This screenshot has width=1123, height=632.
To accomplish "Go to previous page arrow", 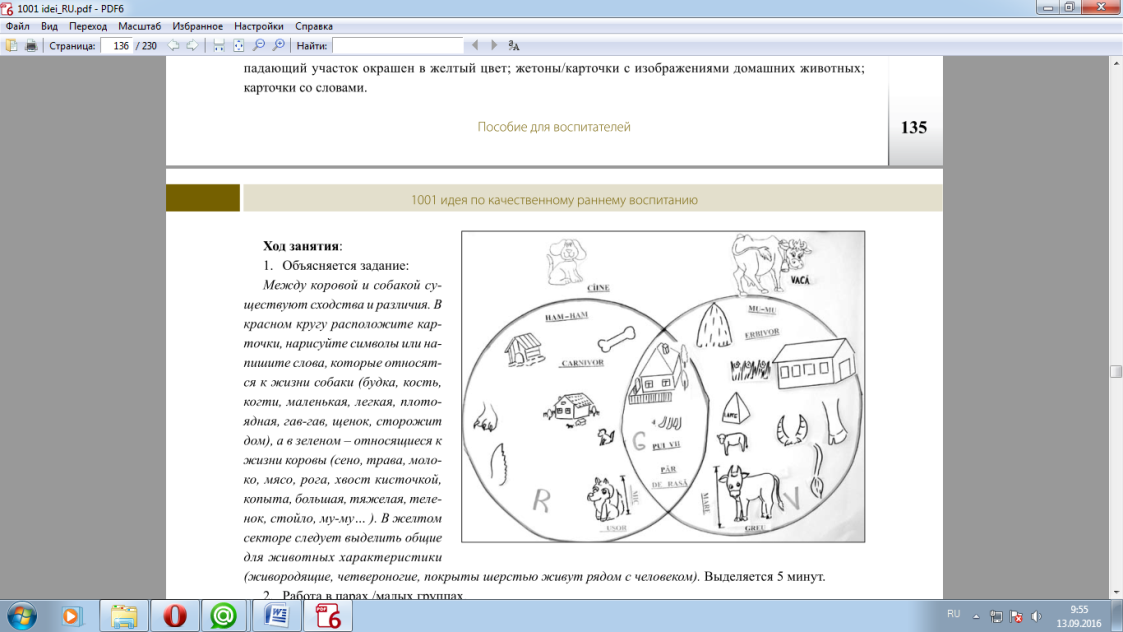I will tap(174, 45).
